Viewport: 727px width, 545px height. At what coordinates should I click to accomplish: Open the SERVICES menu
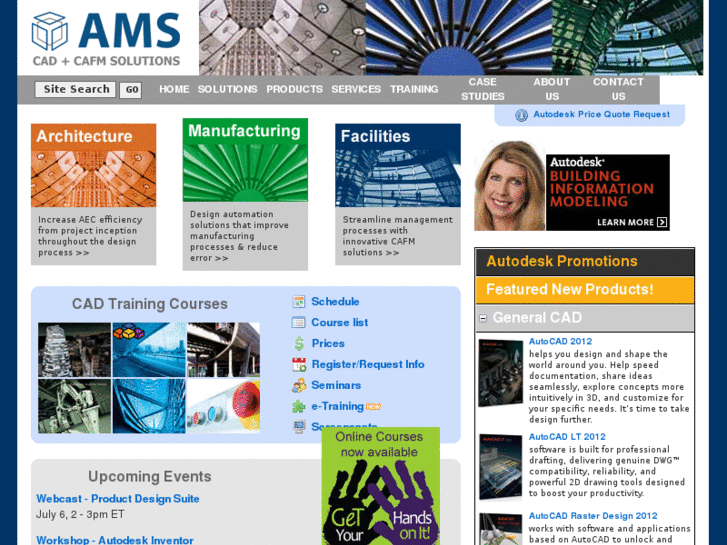click(356, 89)
